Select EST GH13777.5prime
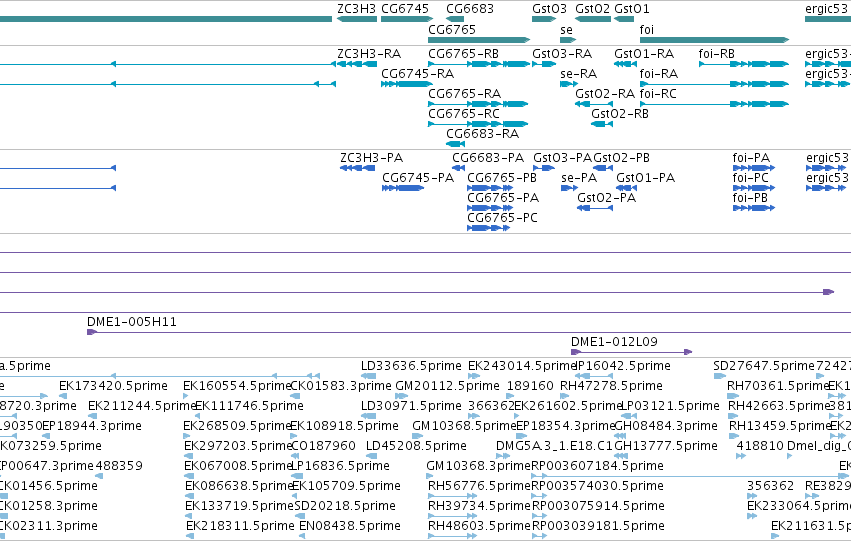 (x=666, y=446)
